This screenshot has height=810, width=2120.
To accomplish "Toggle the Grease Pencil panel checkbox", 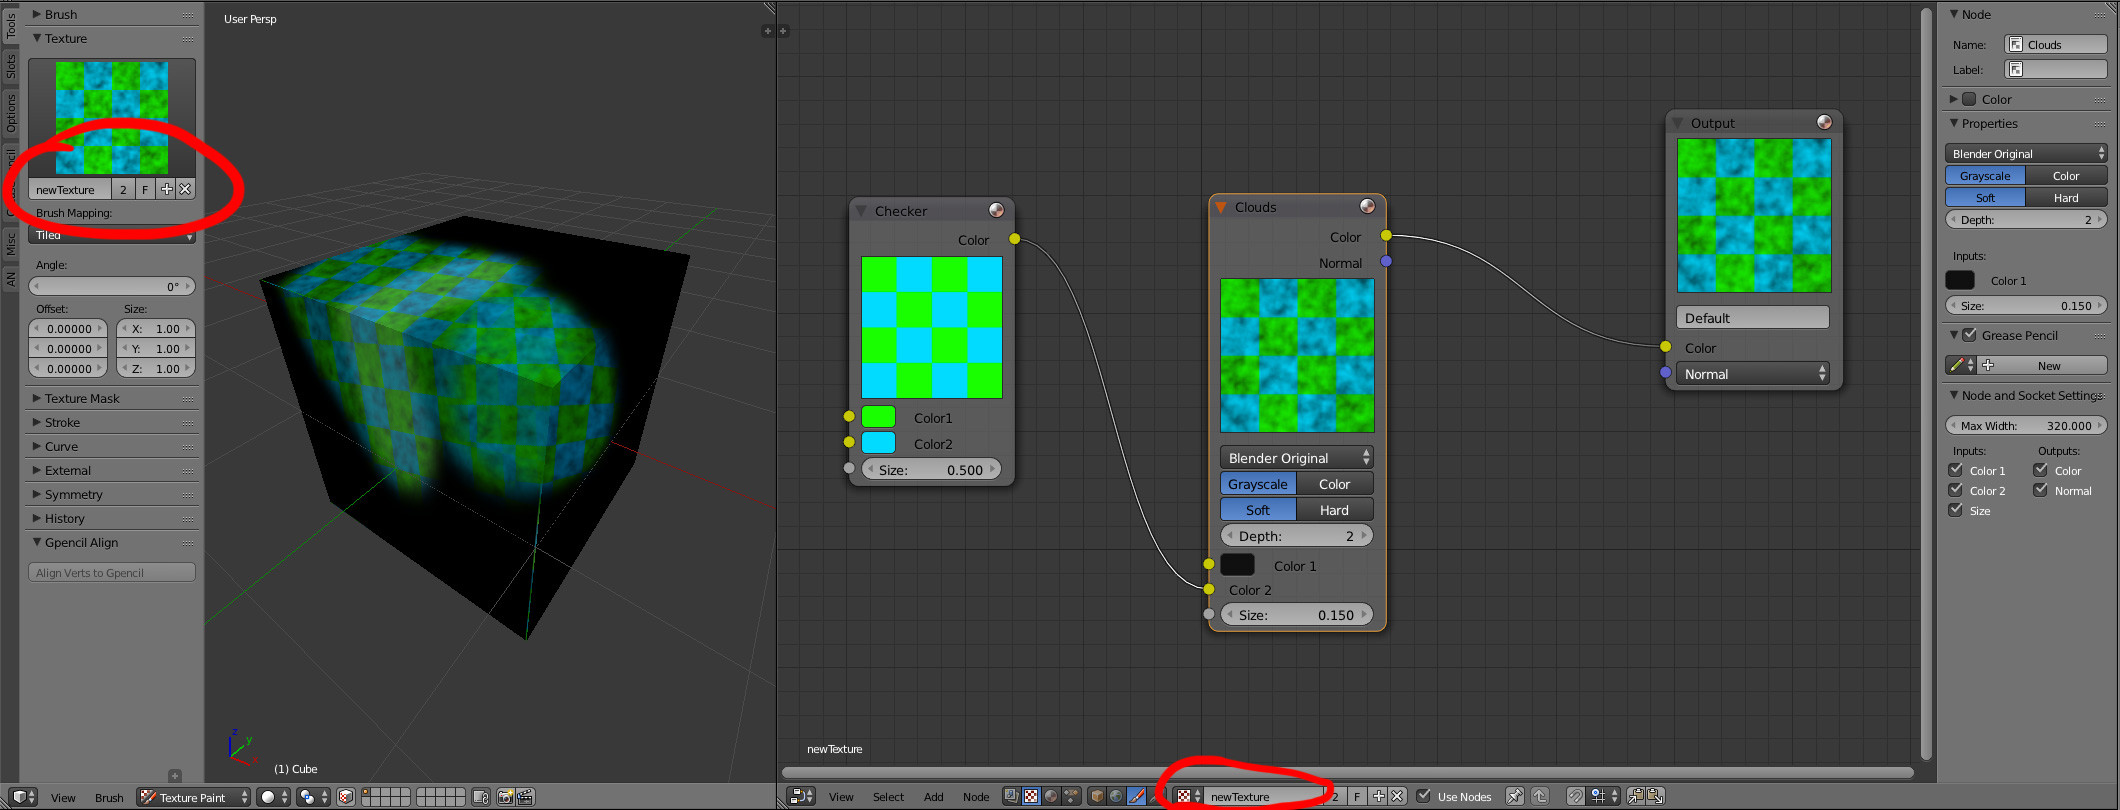I will pos(1969,335).
